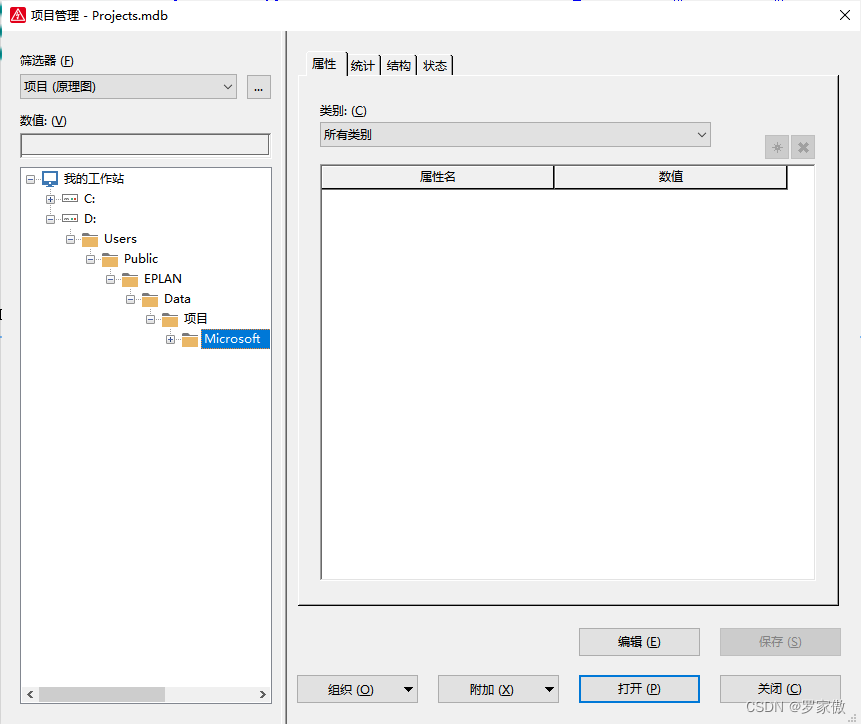Screen dimensions: 861x724
Task: Switch to the 统计 tab
Action: (x=362, y=66)
